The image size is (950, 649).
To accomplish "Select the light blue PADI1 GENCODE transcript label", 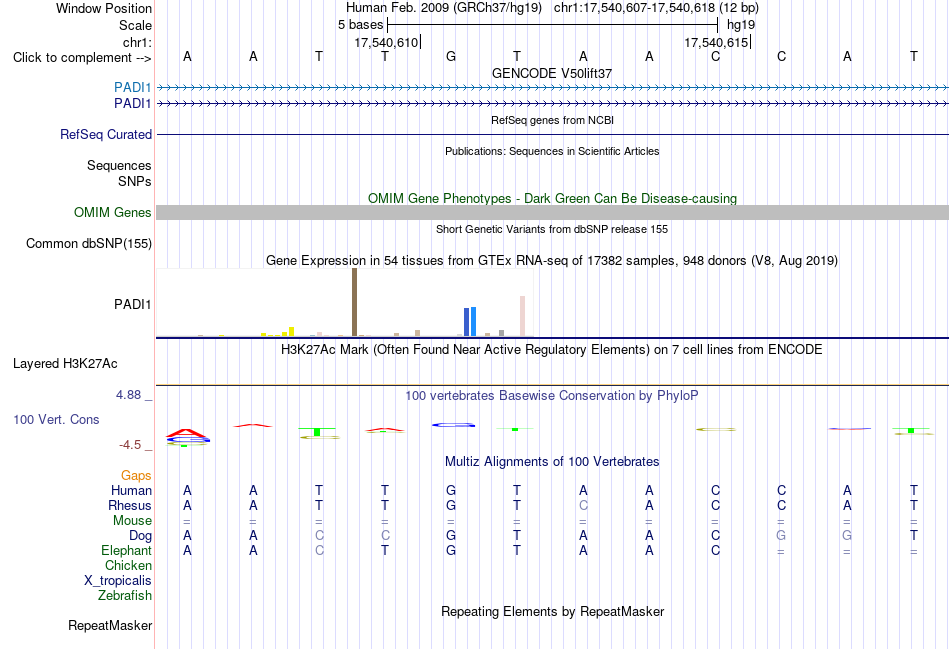I will pos(132,87).
